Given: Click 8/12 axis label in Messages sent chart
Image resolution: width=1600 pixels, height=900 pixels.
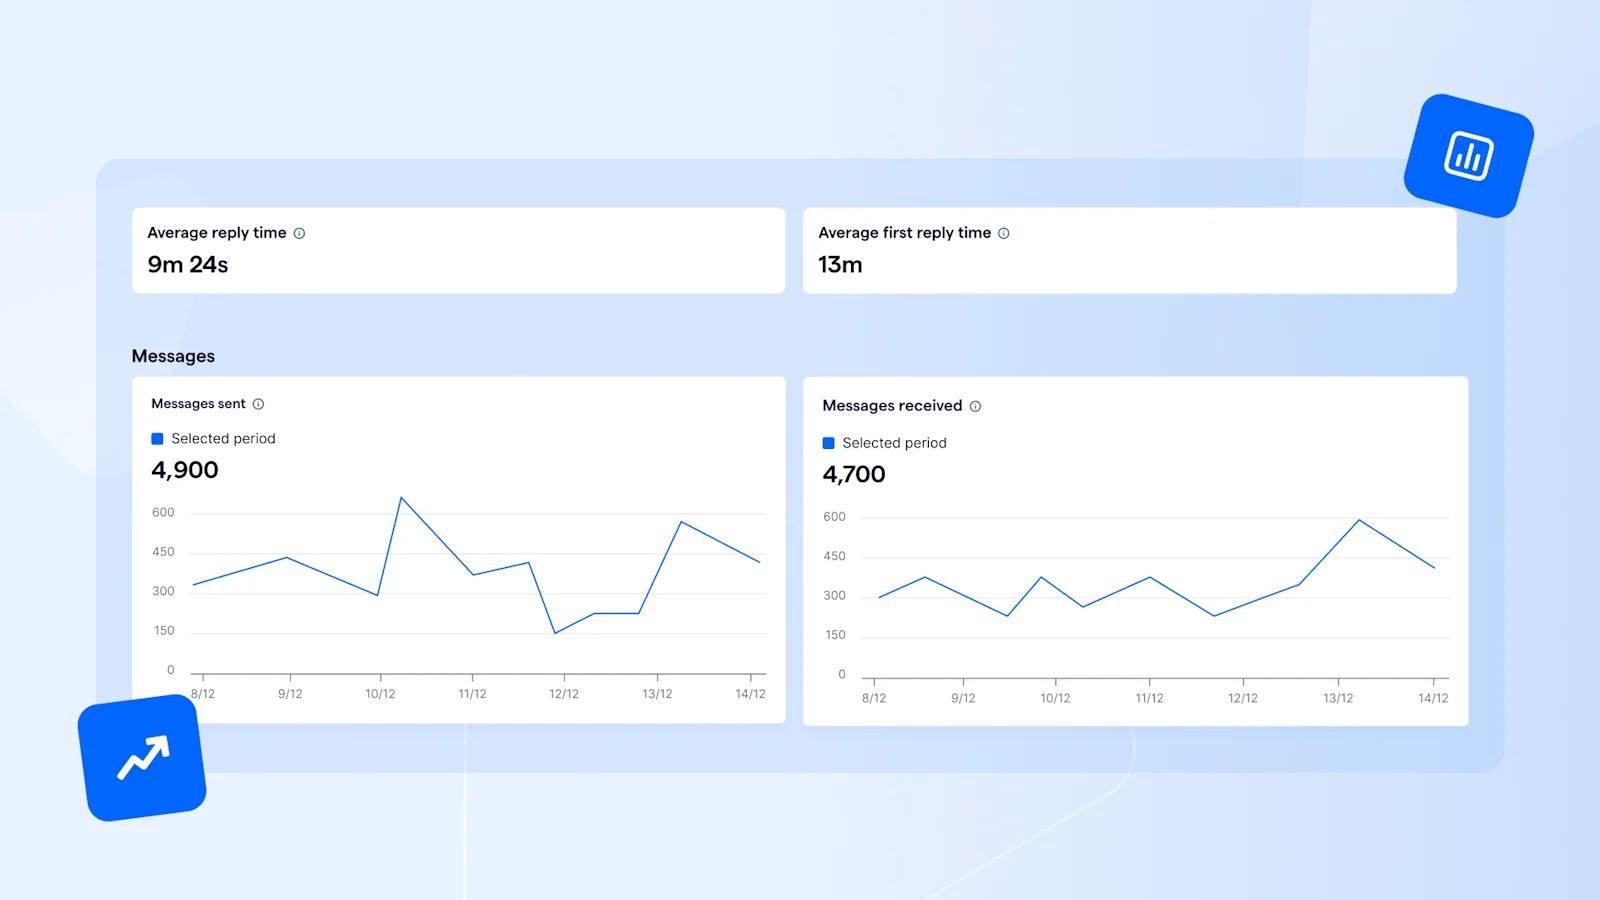Looking at the screenshot, I should pos(203,694).
